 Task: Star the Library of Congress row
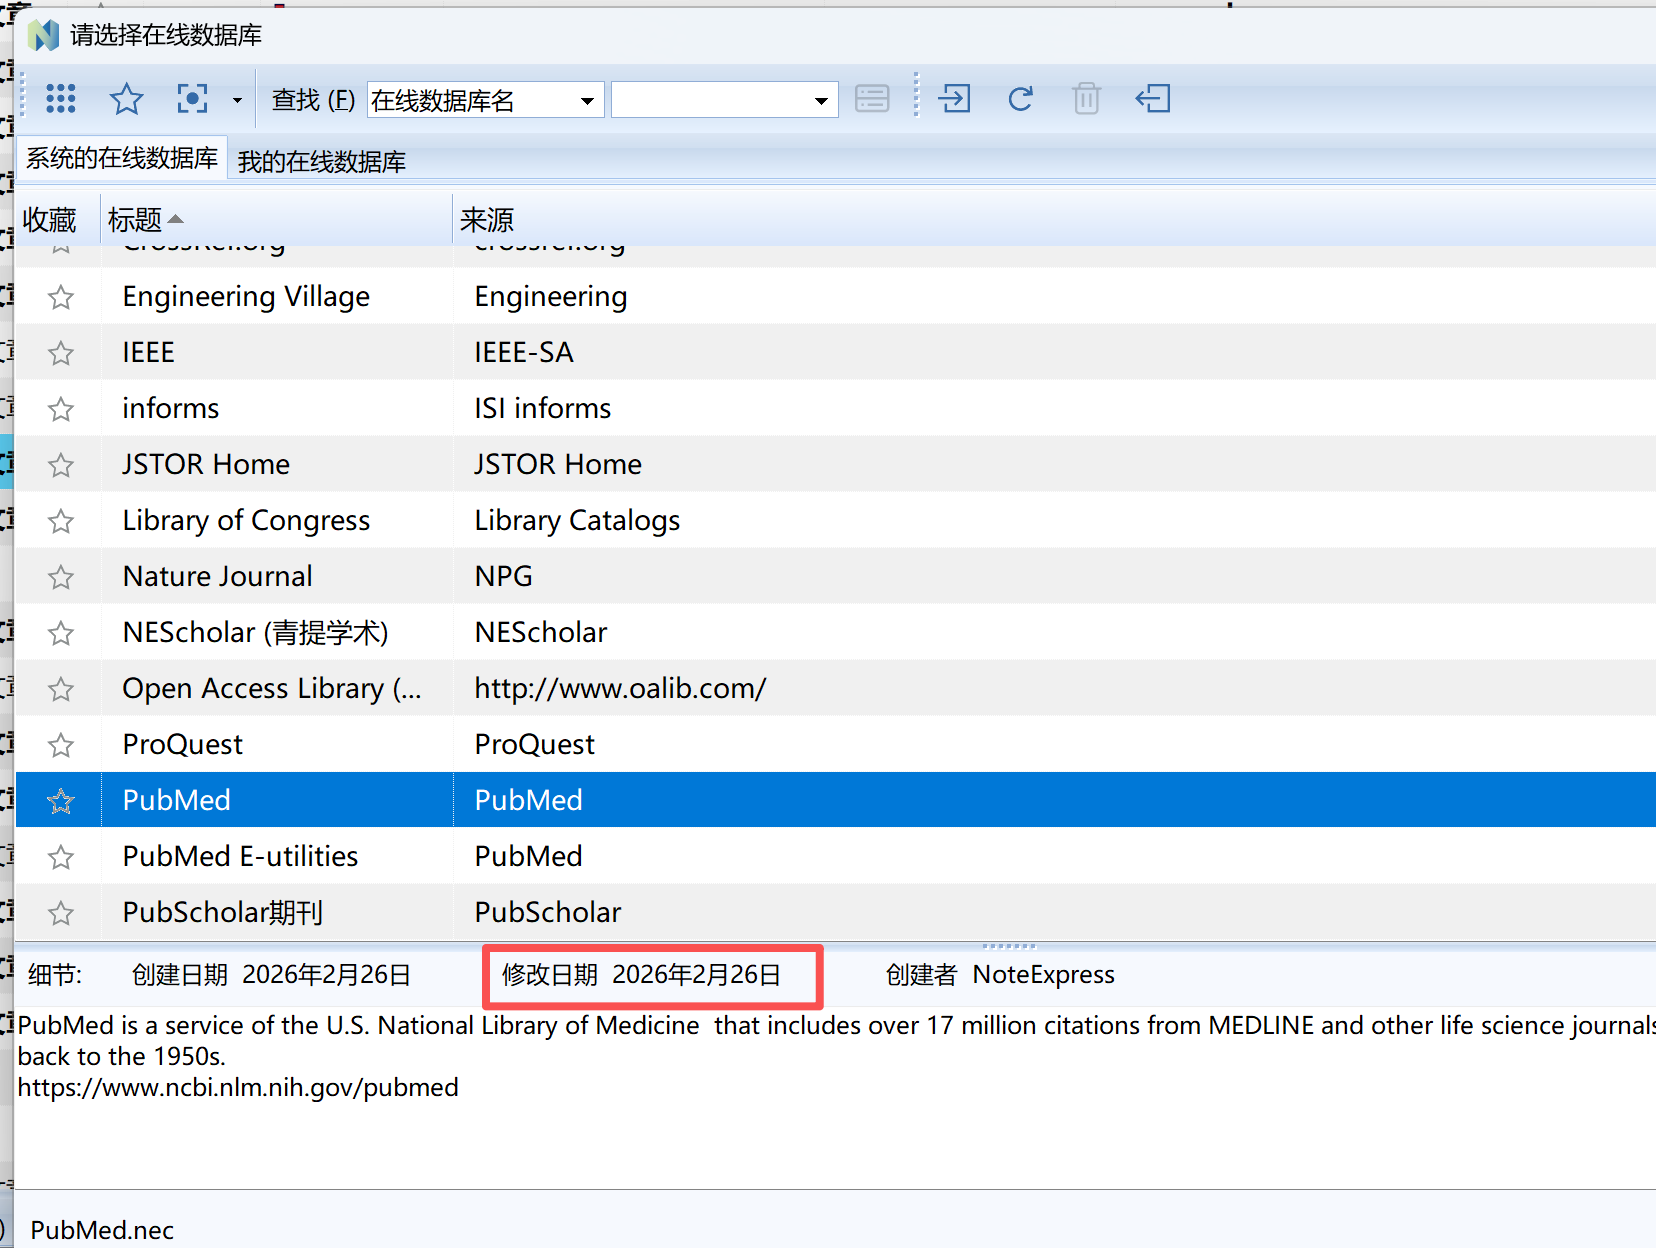61,521
